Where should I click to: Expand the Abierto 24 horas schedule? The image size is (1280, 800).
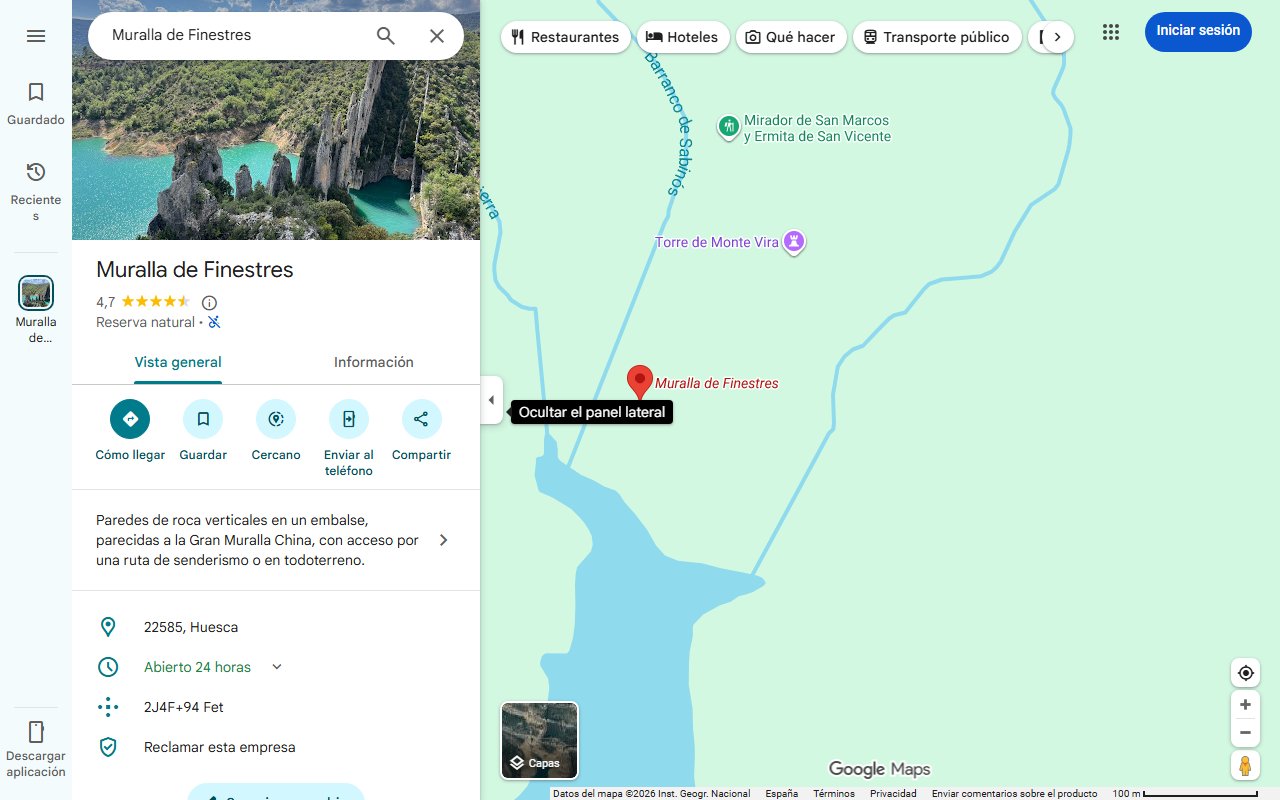(276, 666)
